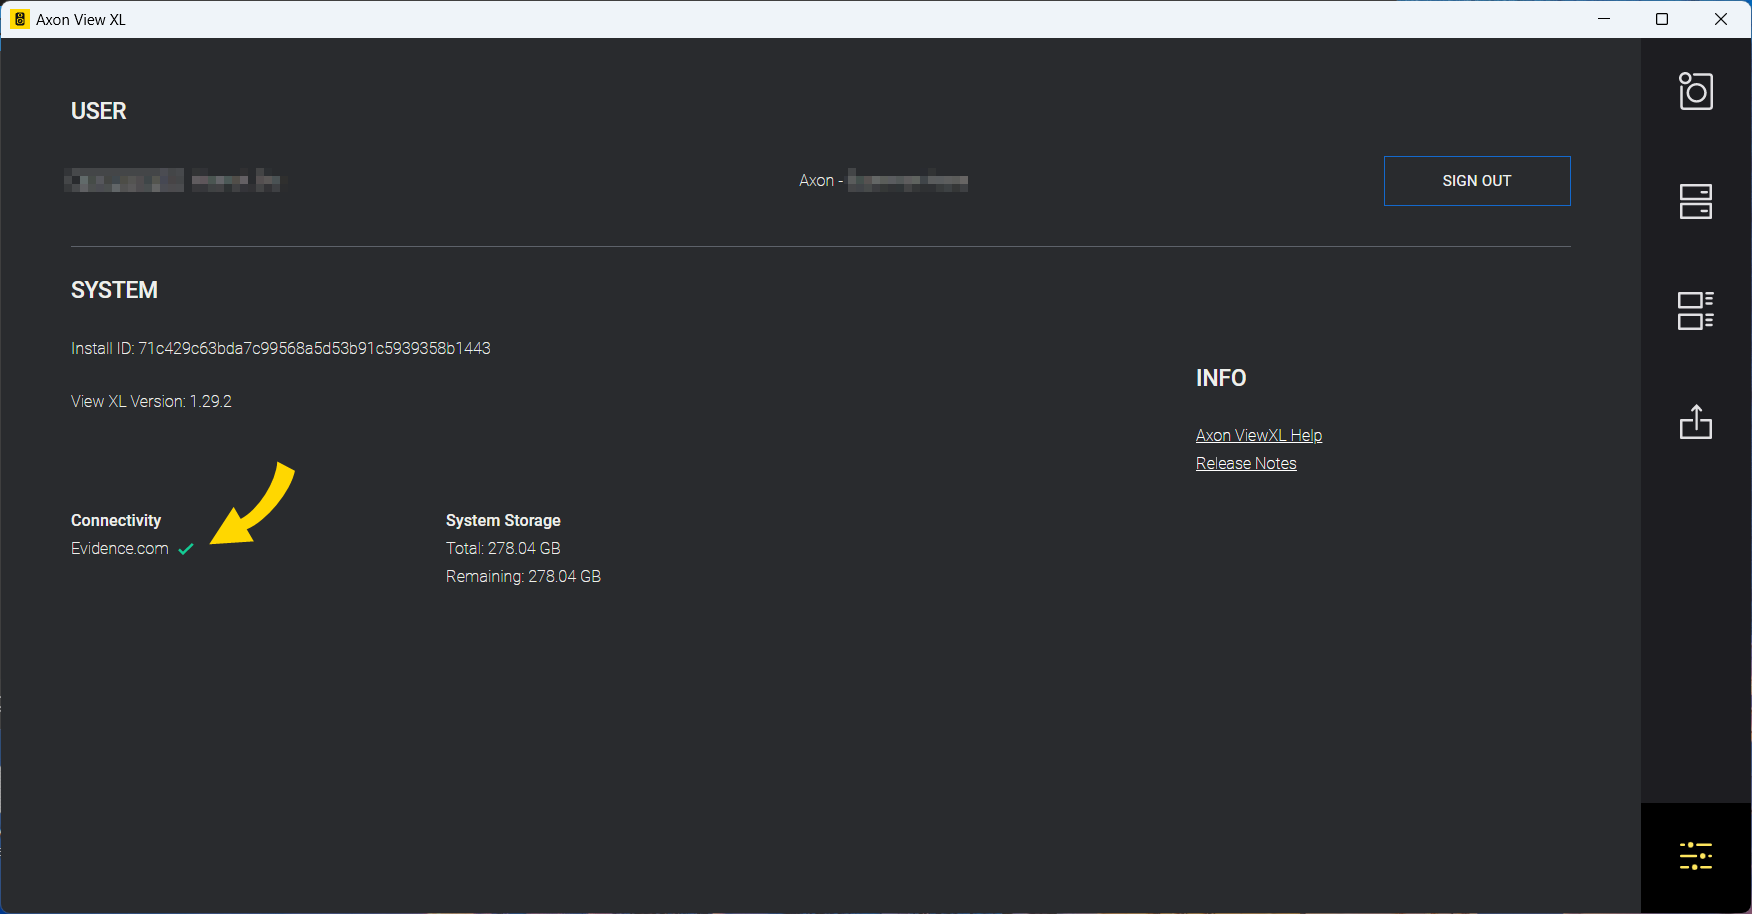Close the Axon View XL window

pos(1720,19)
